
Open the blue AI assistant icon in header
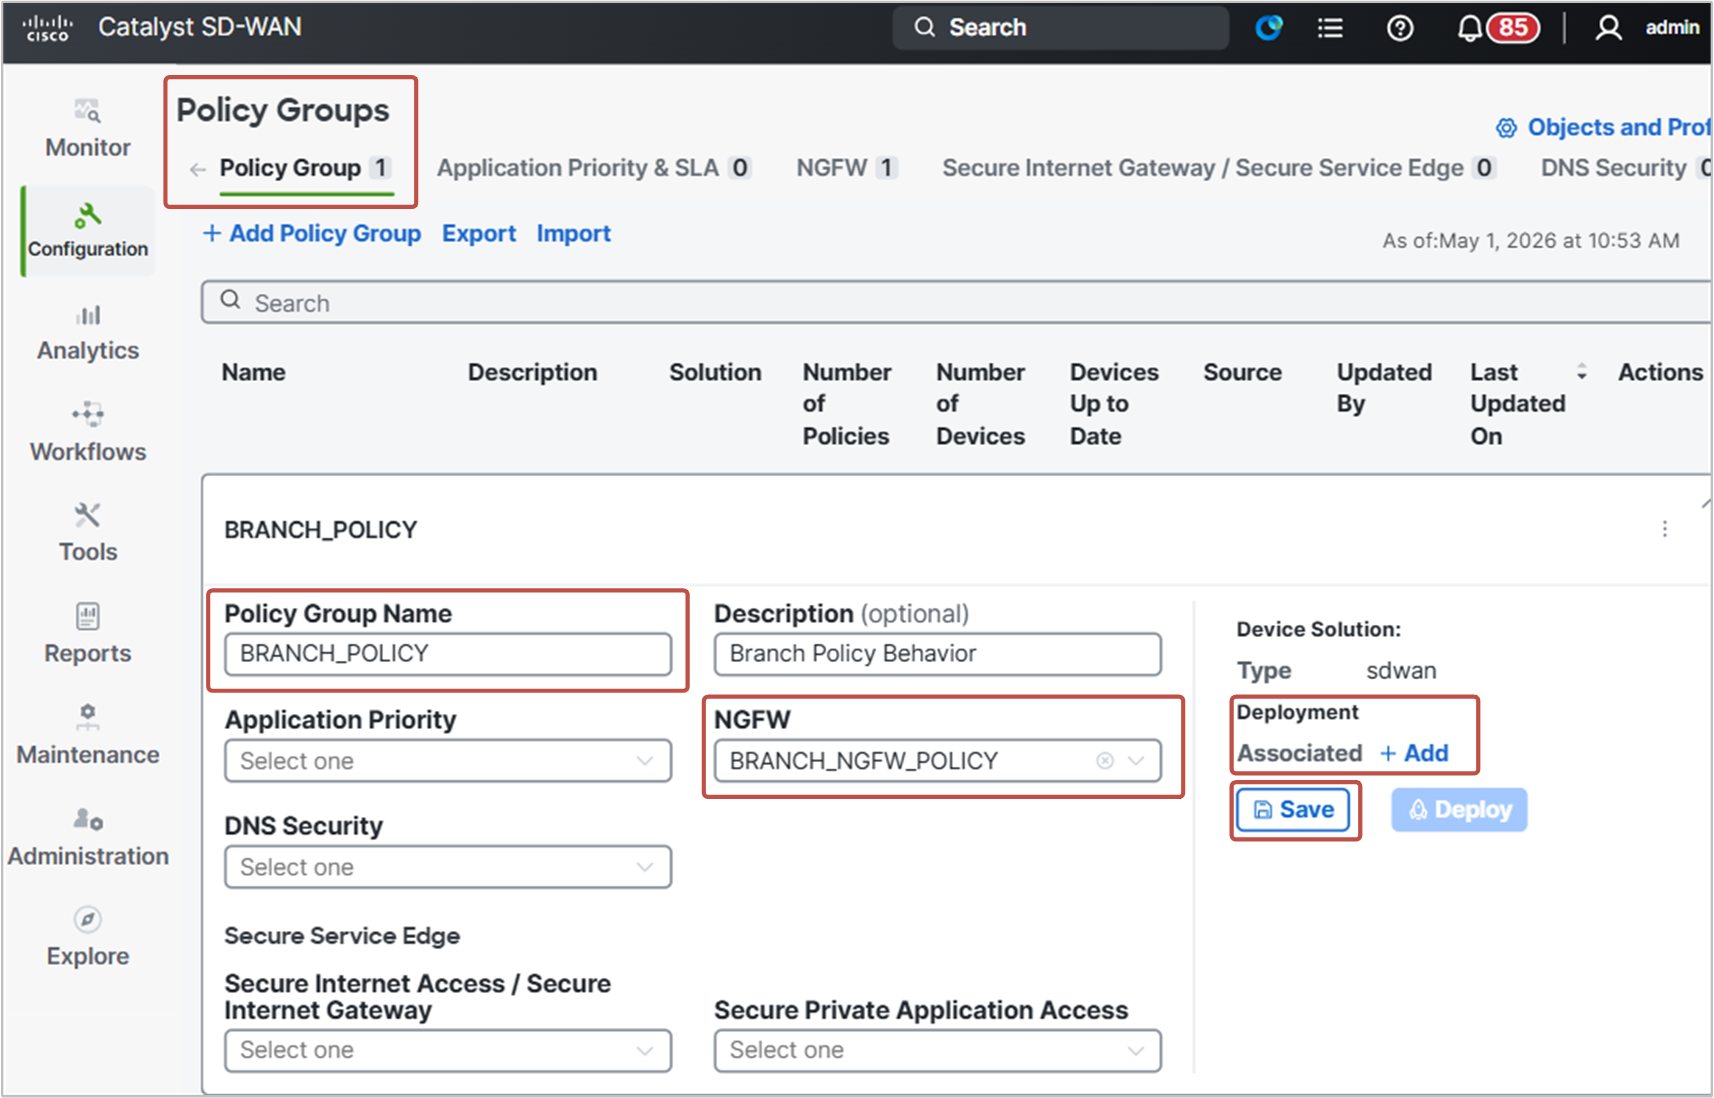click(1269, 28)
